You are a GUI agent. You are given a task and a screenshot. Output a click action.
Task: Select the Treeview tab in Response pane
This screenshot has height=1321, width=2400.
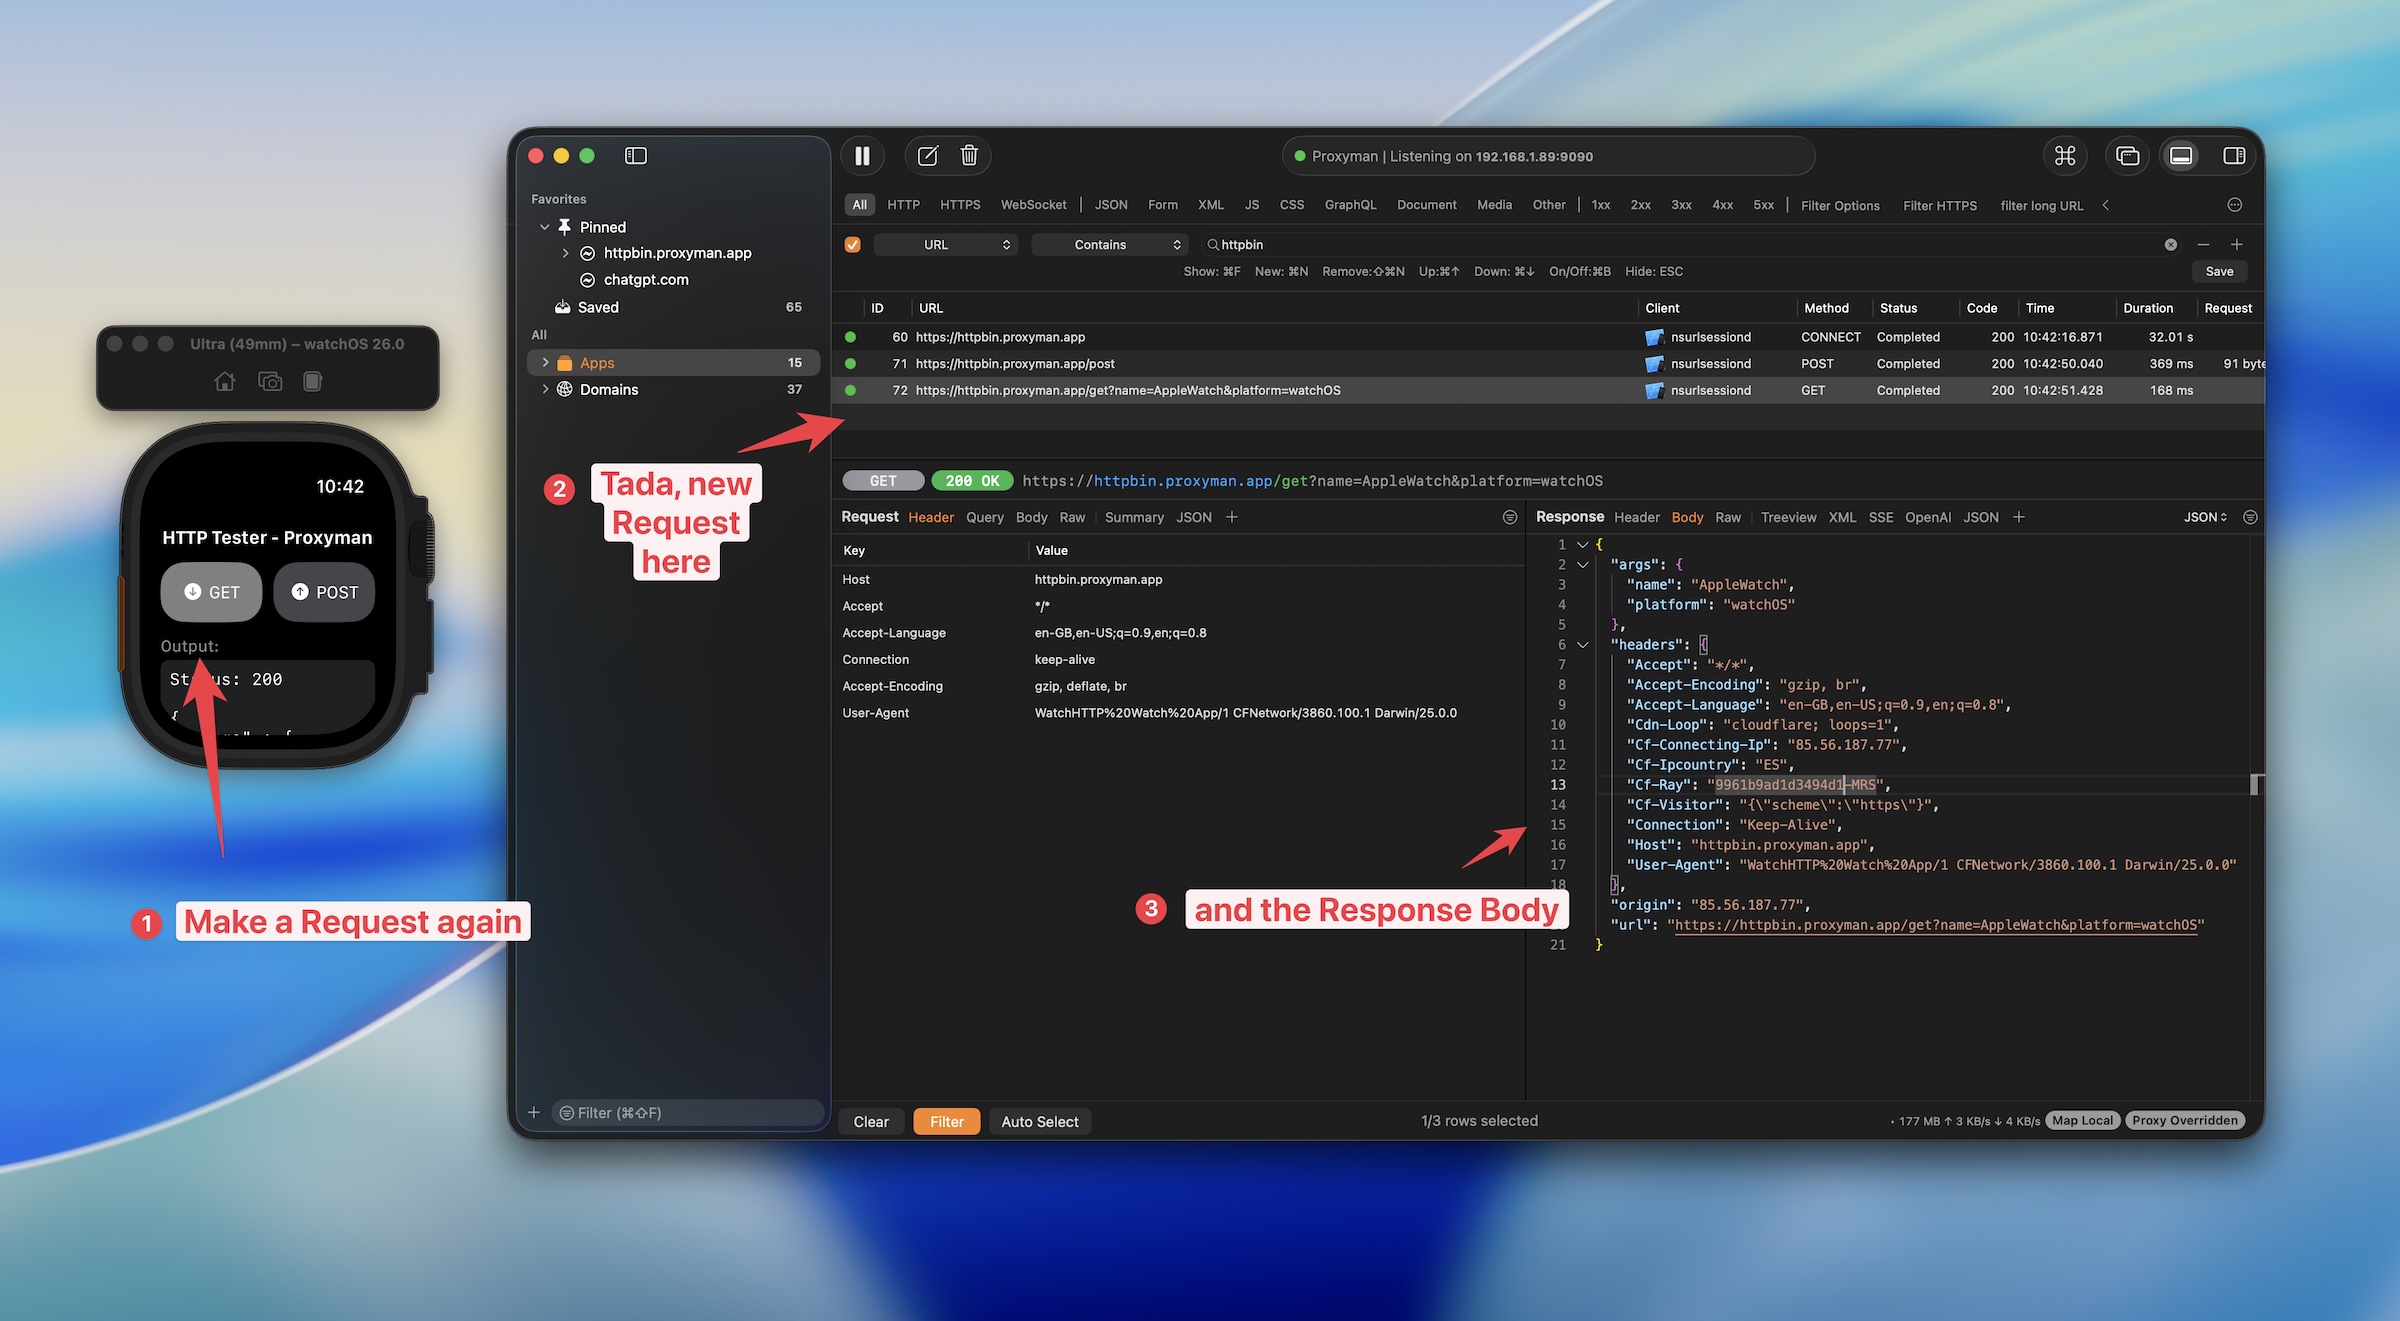[x=1789, y=517]
